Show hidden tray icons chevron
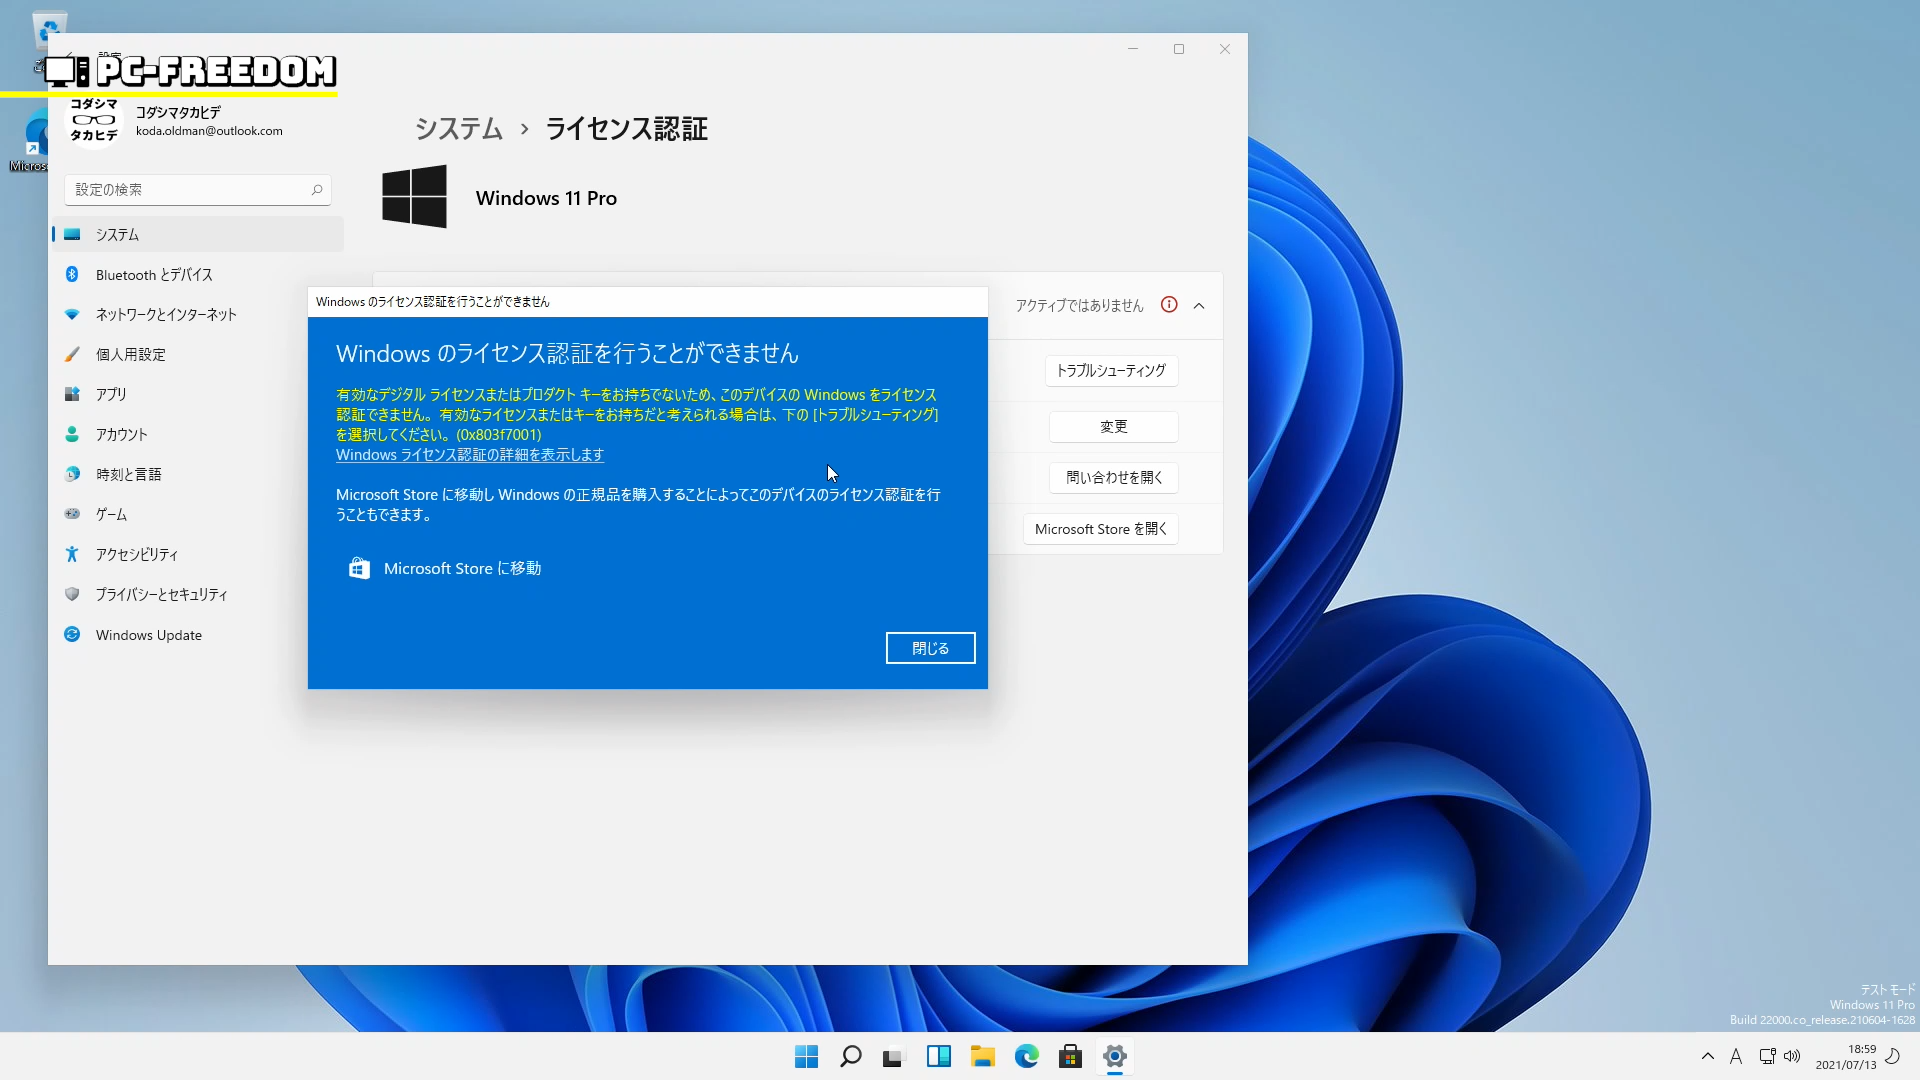The image size is (1920, 1080). pyautogui.click(x=1707, y=1056)
